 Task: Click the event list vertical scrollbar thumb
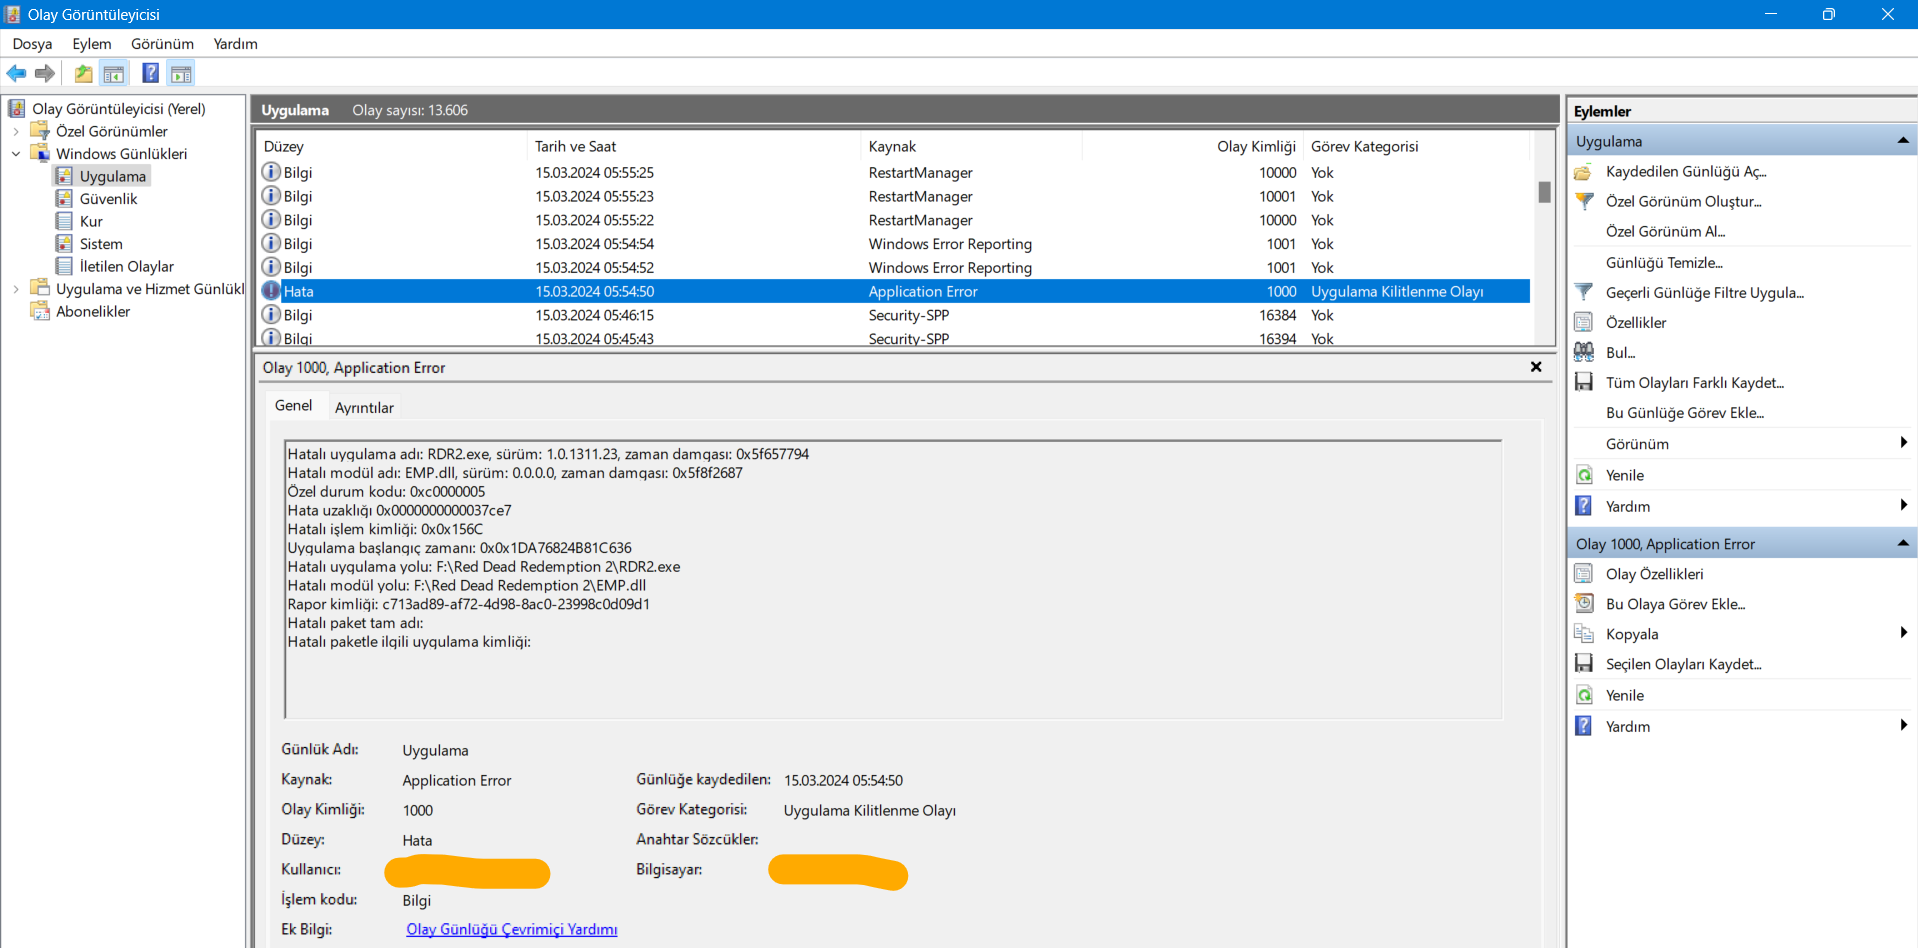coord(1544,192)
